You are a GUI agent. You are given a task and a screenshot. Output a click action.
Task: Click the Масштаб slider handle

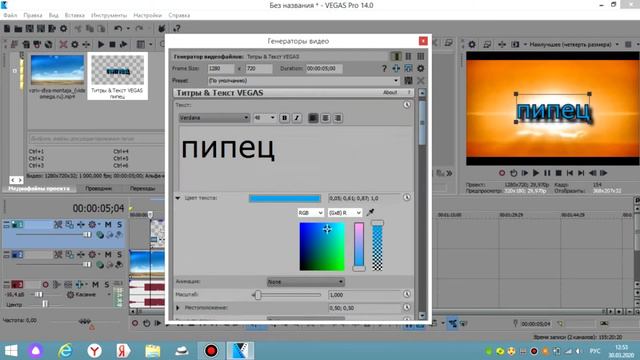tap(258, 295)
